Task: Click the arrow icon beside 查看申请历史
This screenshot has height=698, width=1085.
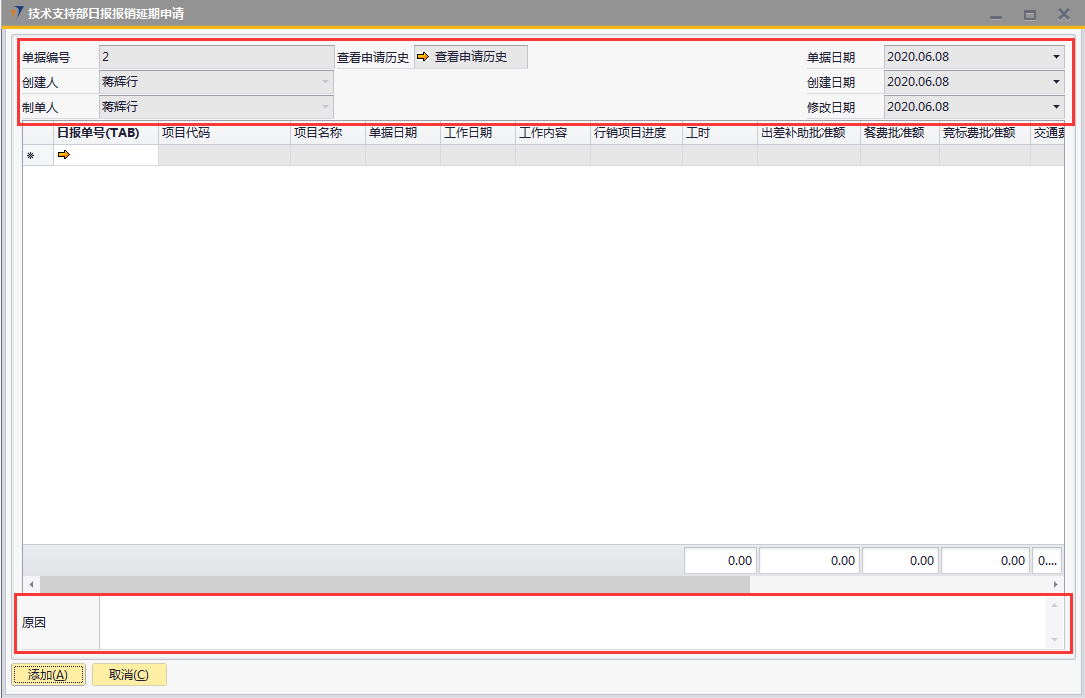Action: (423, 57)
